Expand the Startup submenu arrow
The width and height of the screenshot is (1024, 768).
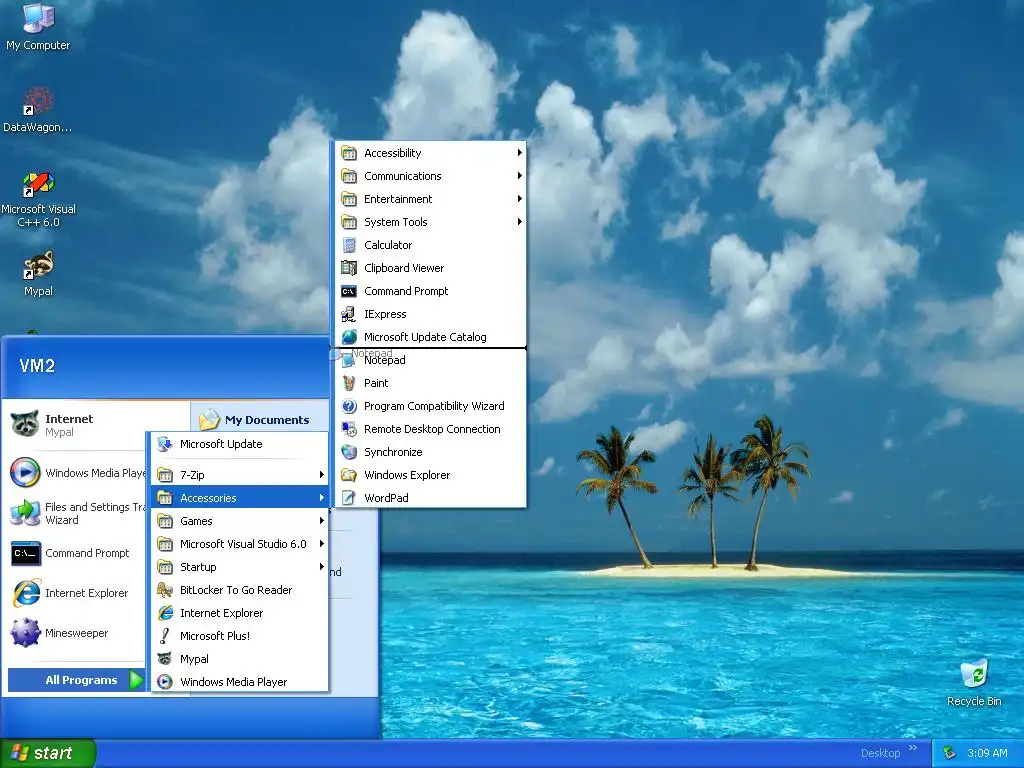(321, 567)
